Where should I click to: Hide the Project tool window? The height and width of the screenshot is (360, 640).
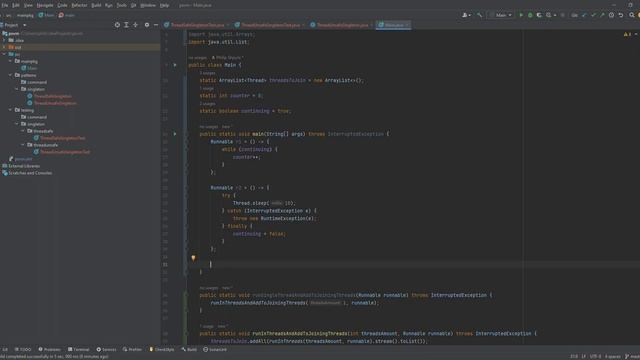click(x=156, y=25)
